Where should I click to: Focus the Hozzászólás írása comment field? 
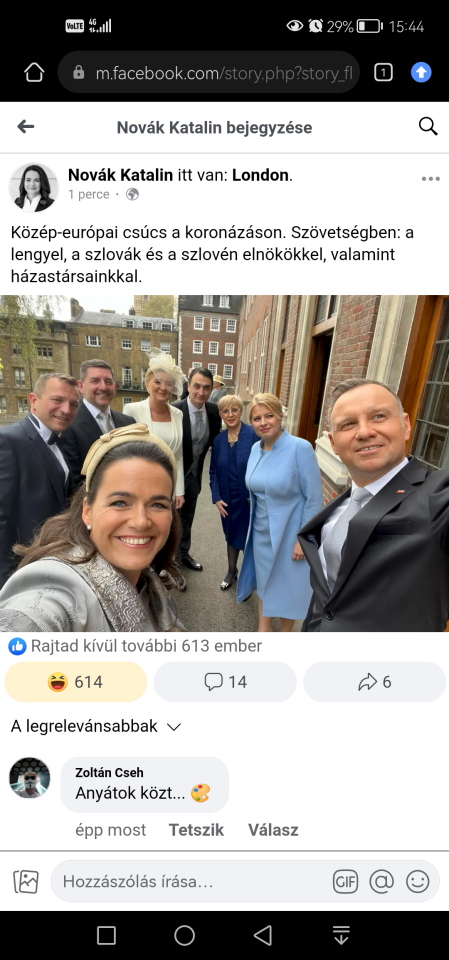click(x=192, y=882)
